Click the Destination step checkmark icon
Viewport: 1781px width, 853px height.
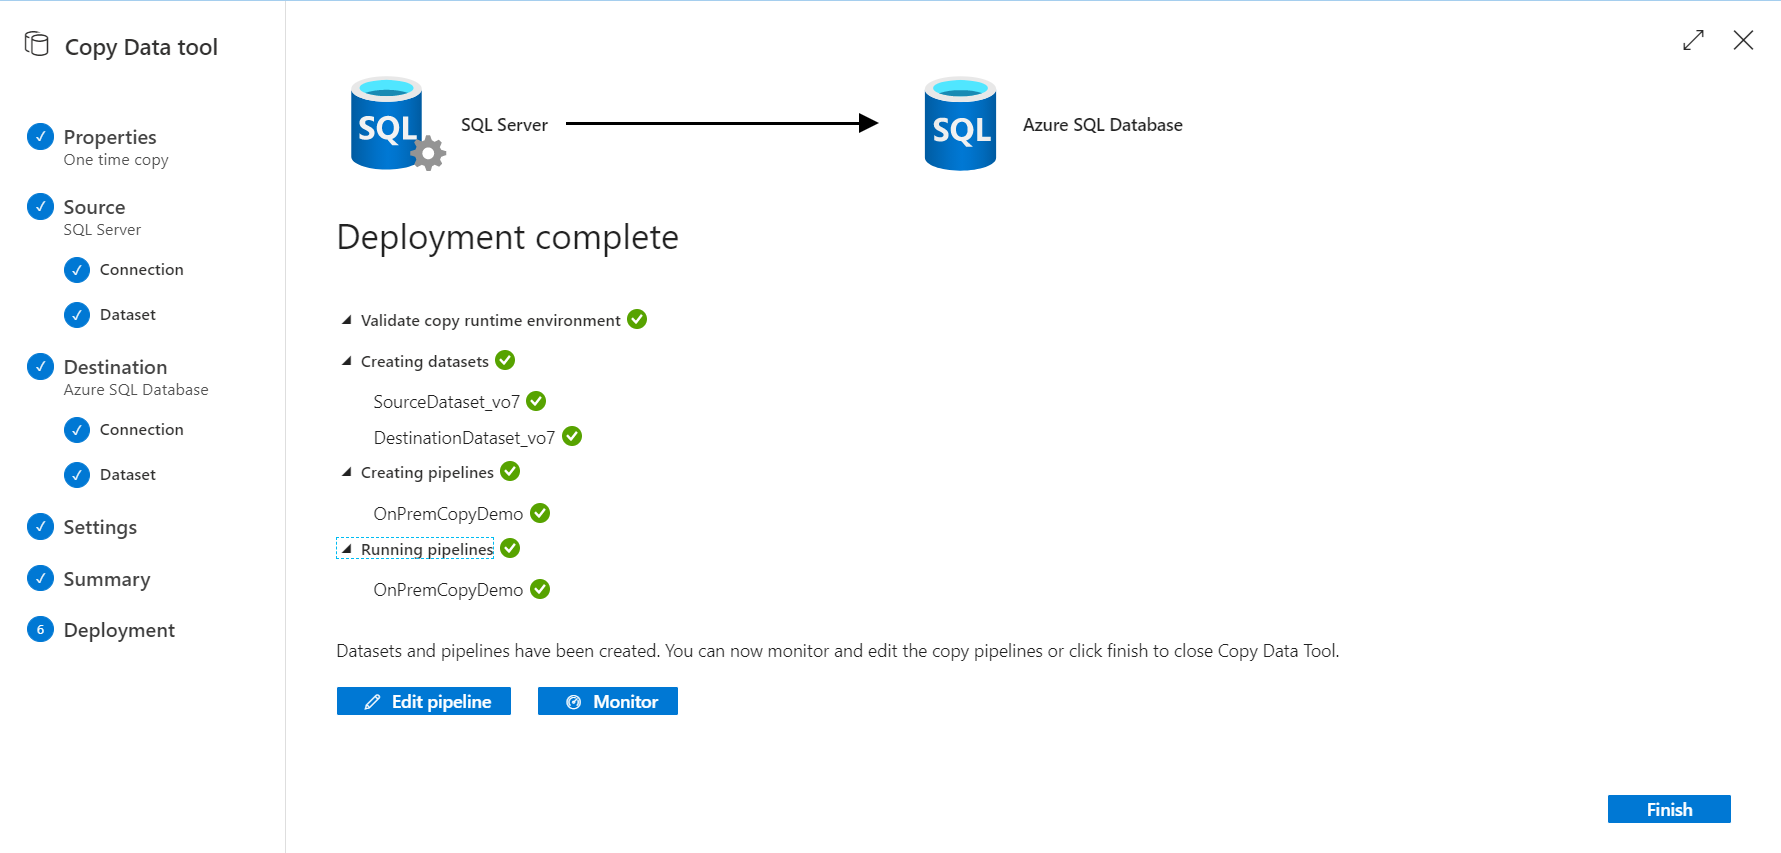(40, 366)
